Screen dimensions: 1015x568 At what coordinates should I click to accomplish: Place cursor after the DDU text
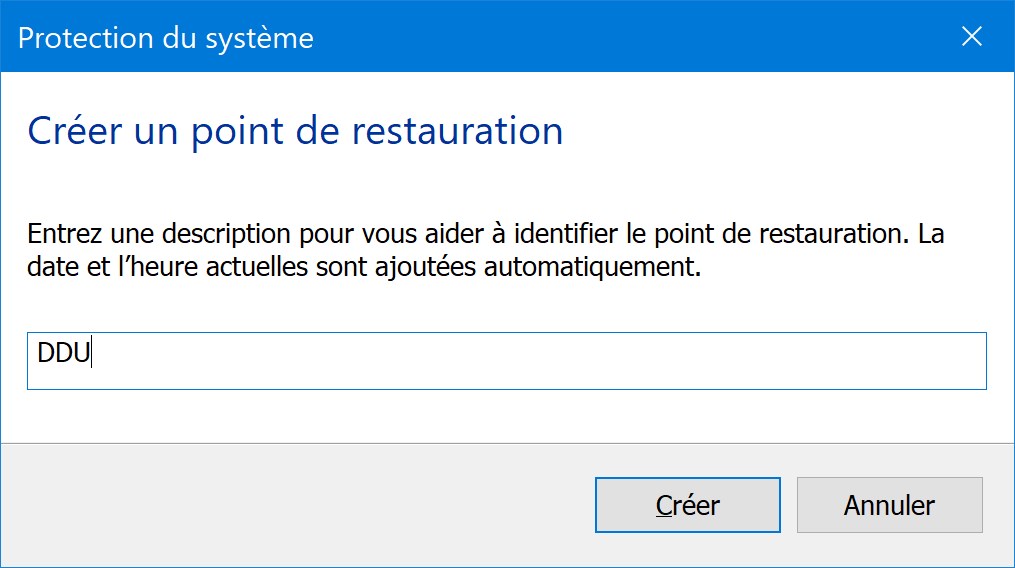click(91, 353)
